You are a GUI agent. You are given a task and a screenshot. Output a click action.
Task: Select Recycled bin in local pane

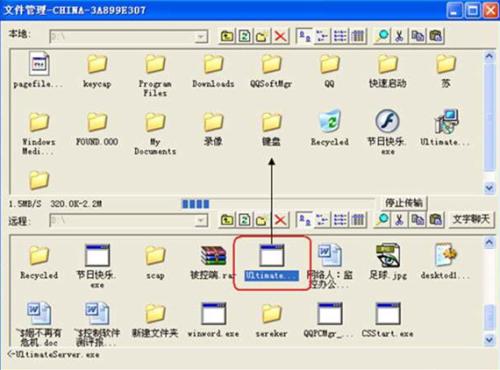pos(329,128)
